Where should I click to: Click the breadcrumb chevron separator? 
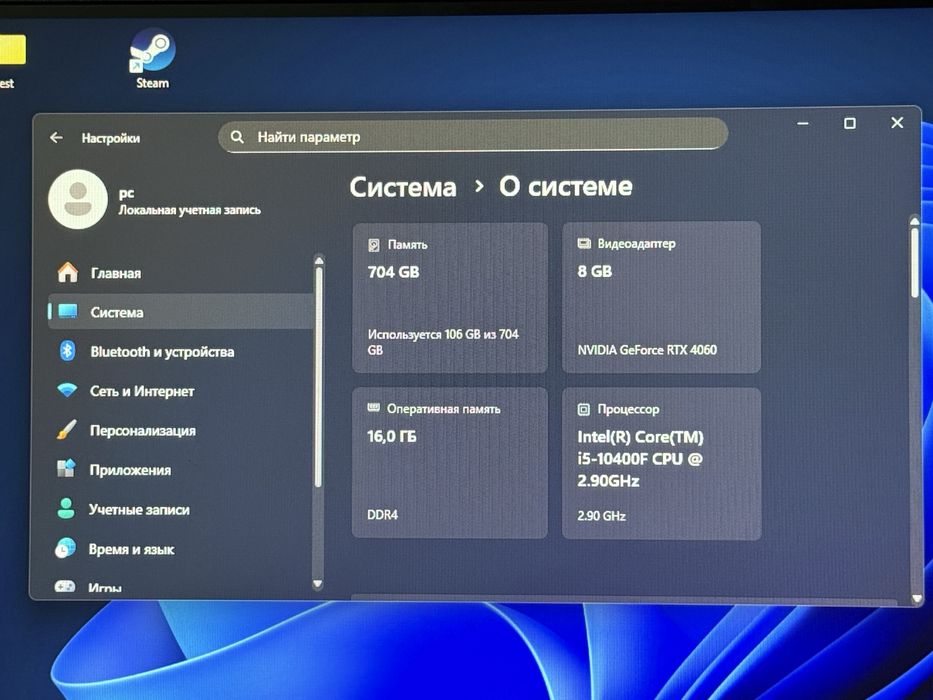[x=479, y=188]
